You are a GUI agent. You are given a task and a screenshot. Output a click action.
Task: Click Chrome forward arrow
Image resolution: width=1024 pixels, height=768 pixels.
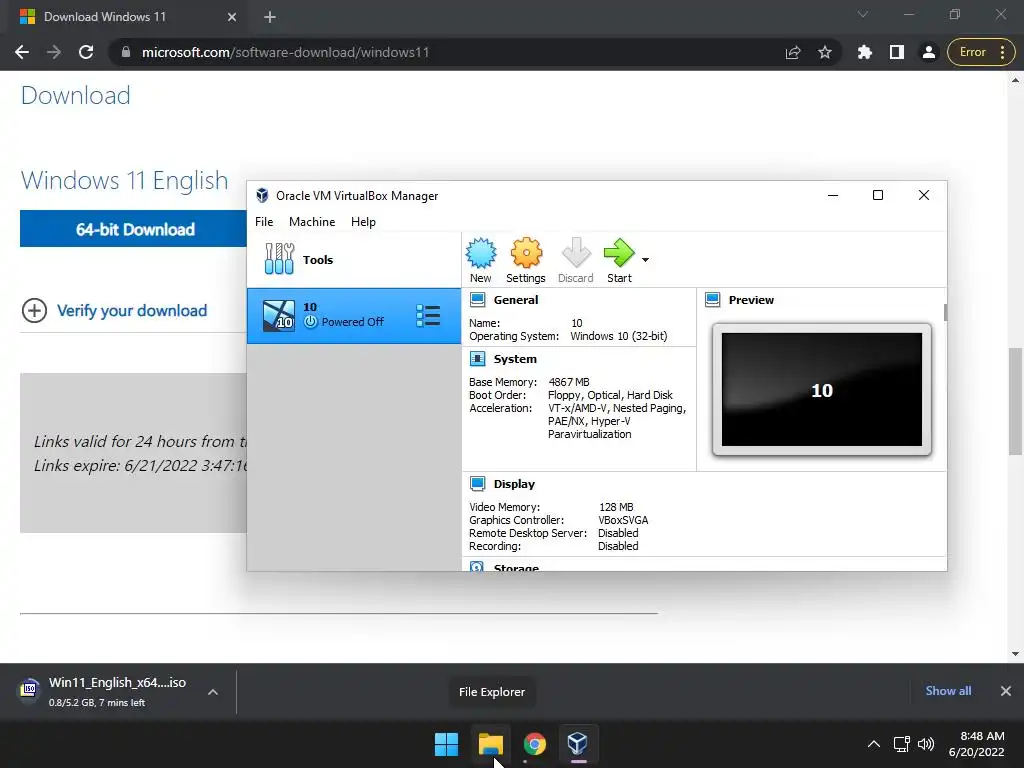tap(54, 52)
